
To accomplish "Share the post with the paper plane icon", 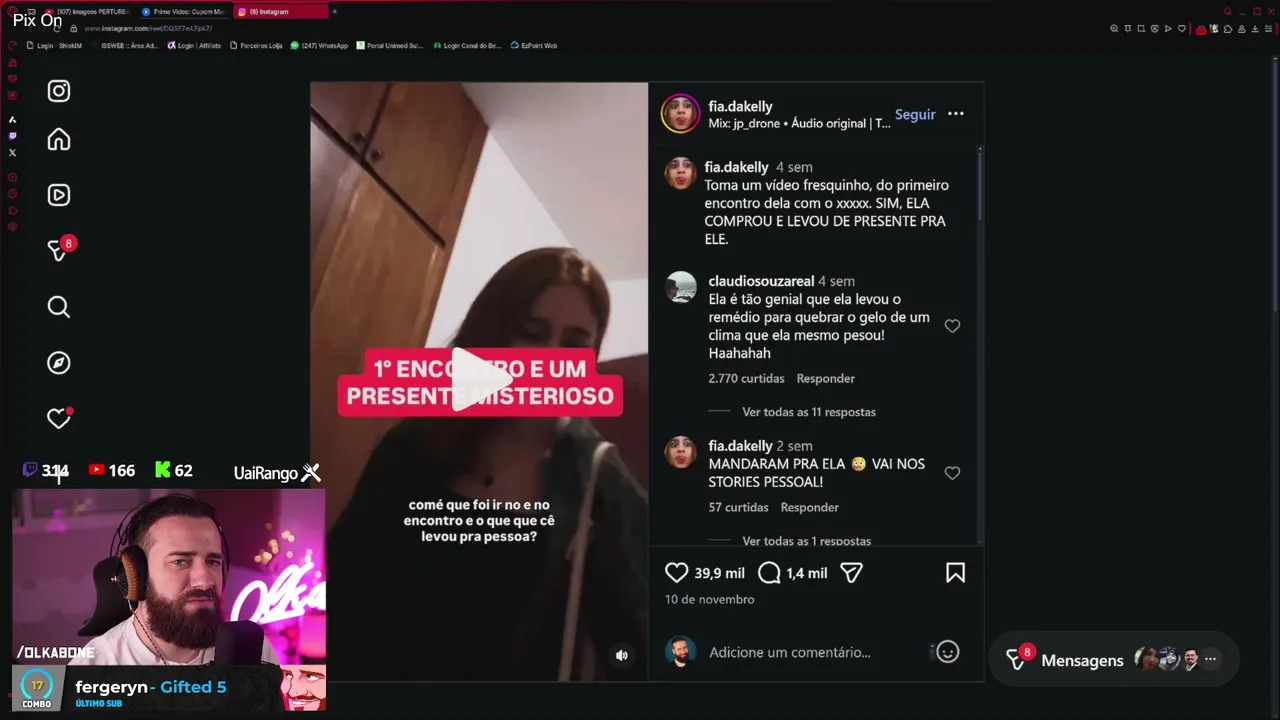I will [851, 573].
